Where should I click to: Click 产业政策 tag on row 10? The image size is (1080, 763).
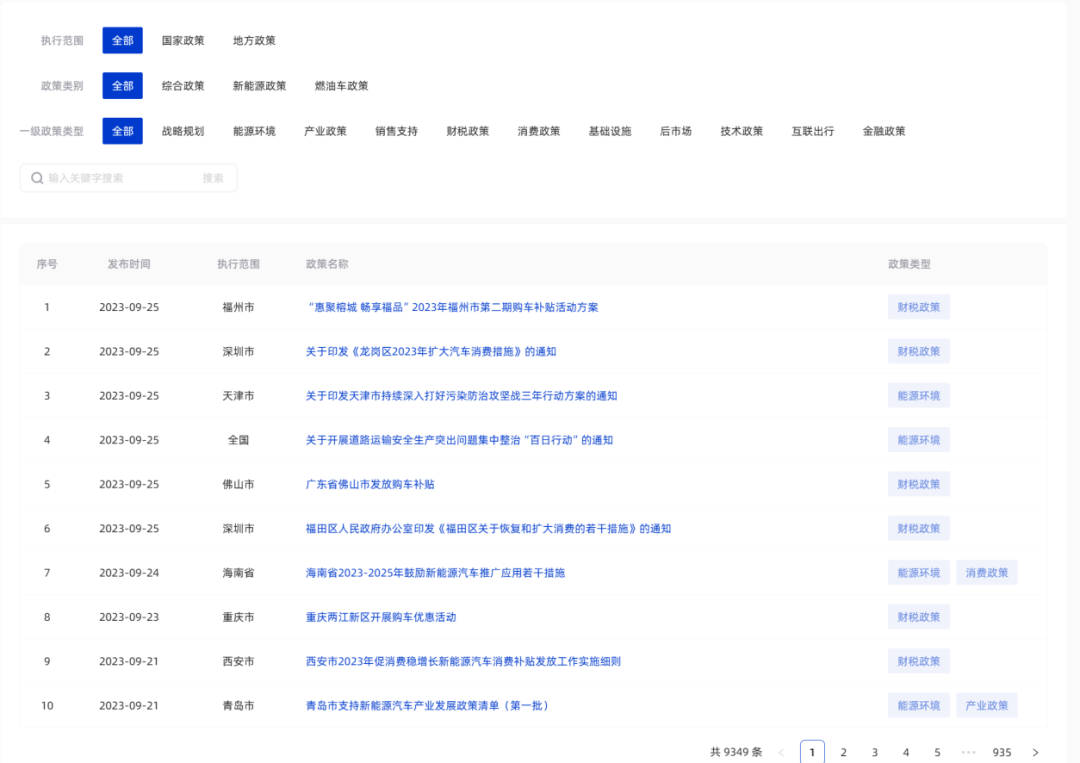coord(986,706)
